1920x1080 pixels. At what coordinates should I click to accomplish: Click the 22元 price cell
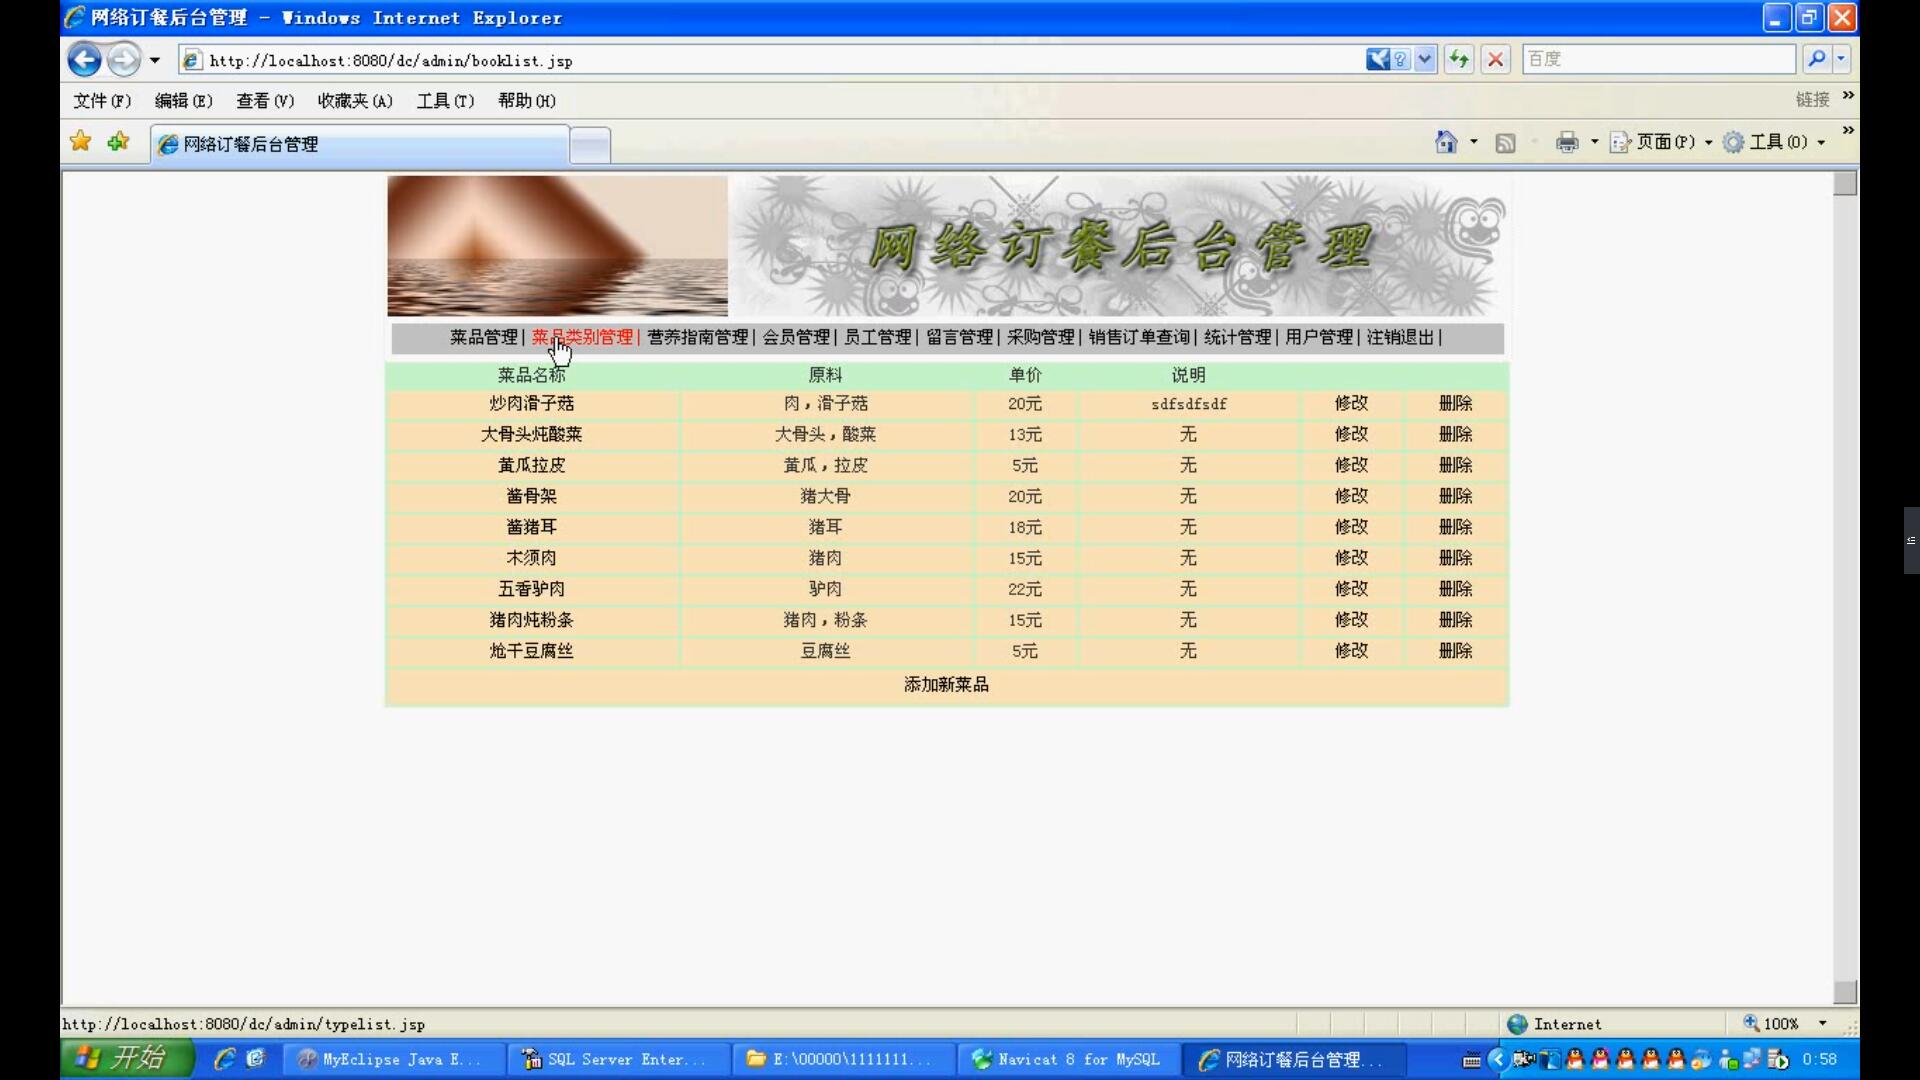pyautogui.click(x=1025, y=590)
